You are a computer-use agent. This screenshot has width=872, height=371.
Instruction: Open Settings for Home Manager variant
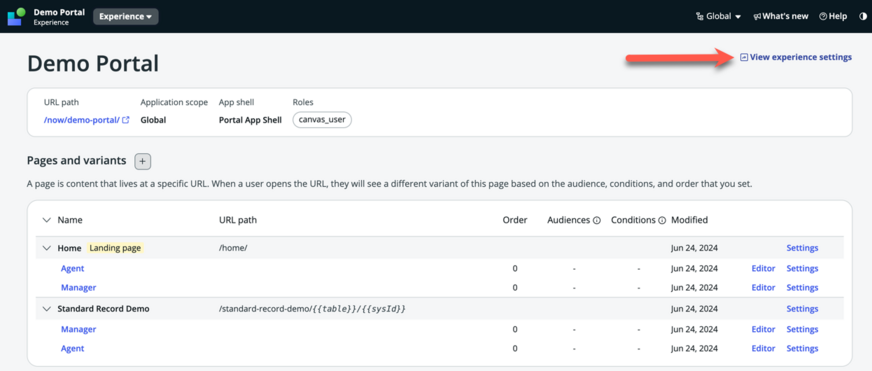pos(802,288)
